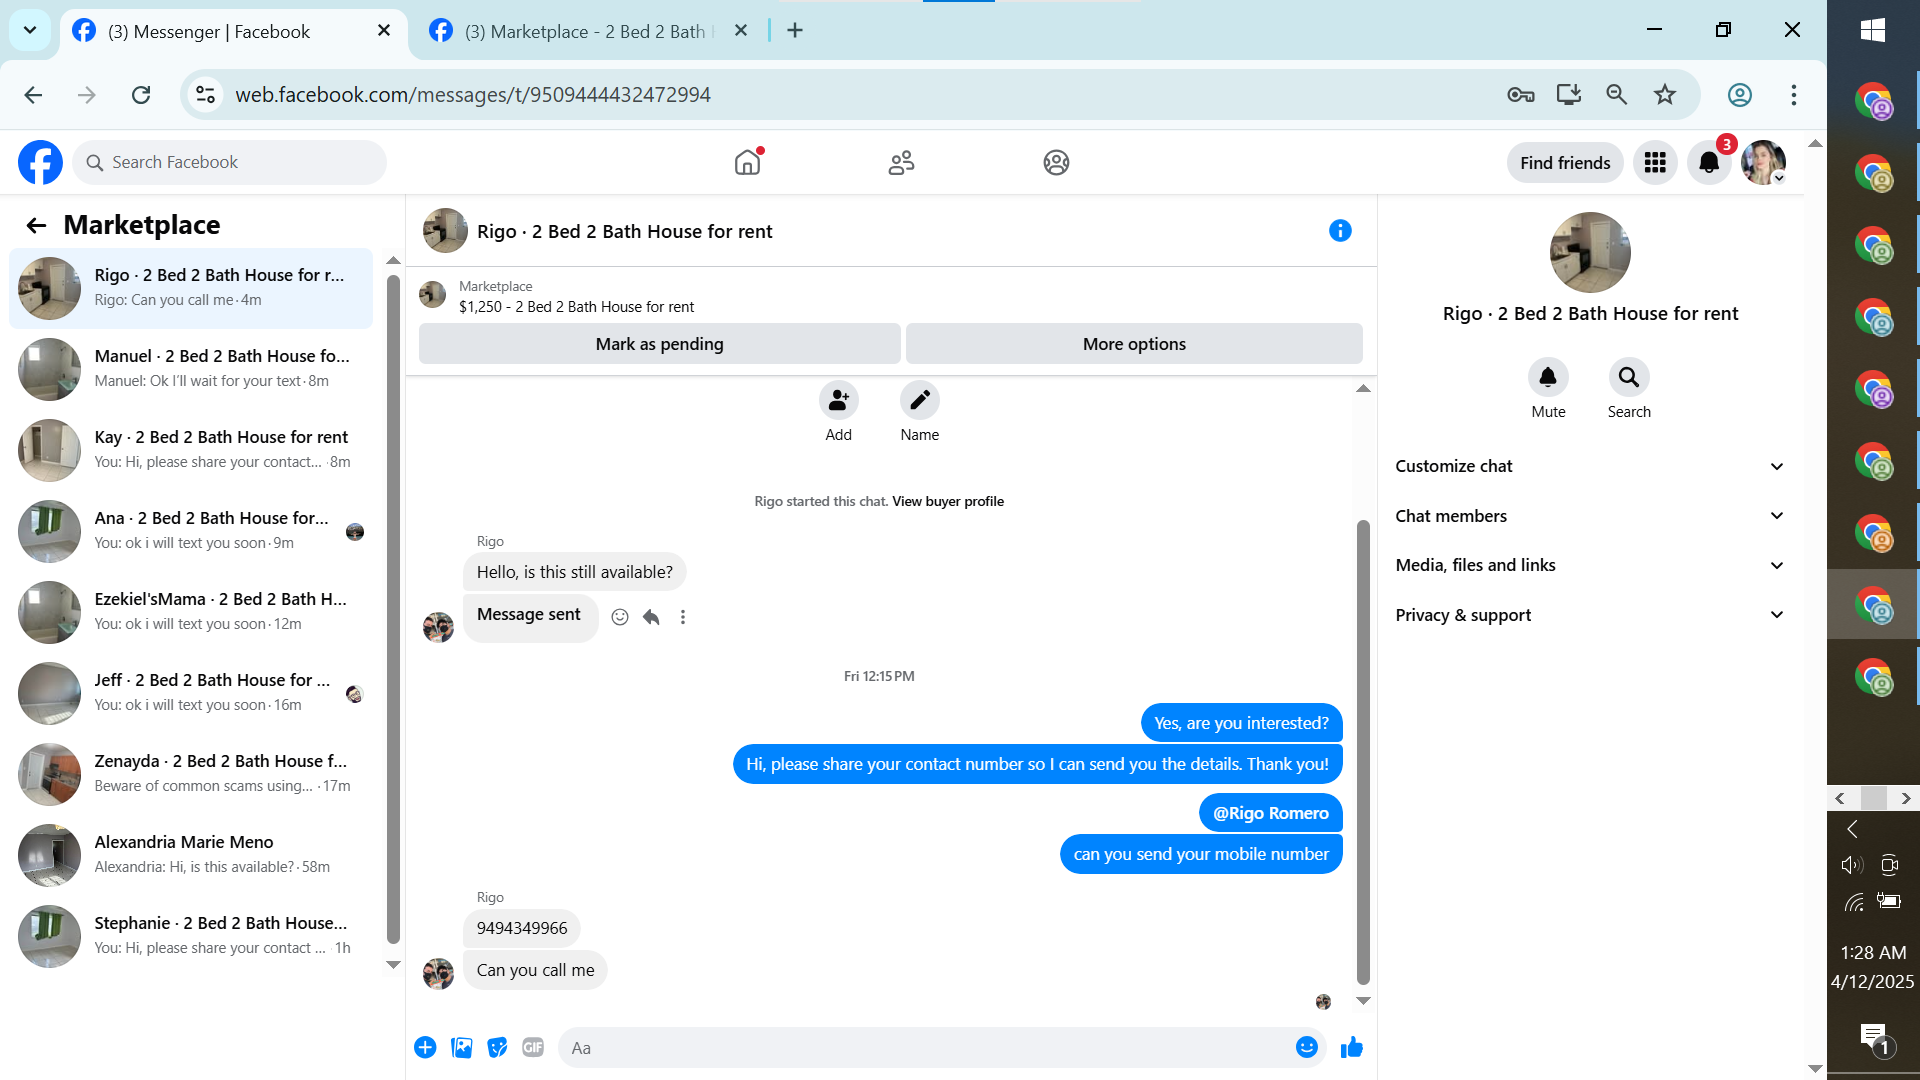This screenshot has width=1920, height=1080.
Task: Search in conversation with magnifier icon
Action: (1629, 377)
